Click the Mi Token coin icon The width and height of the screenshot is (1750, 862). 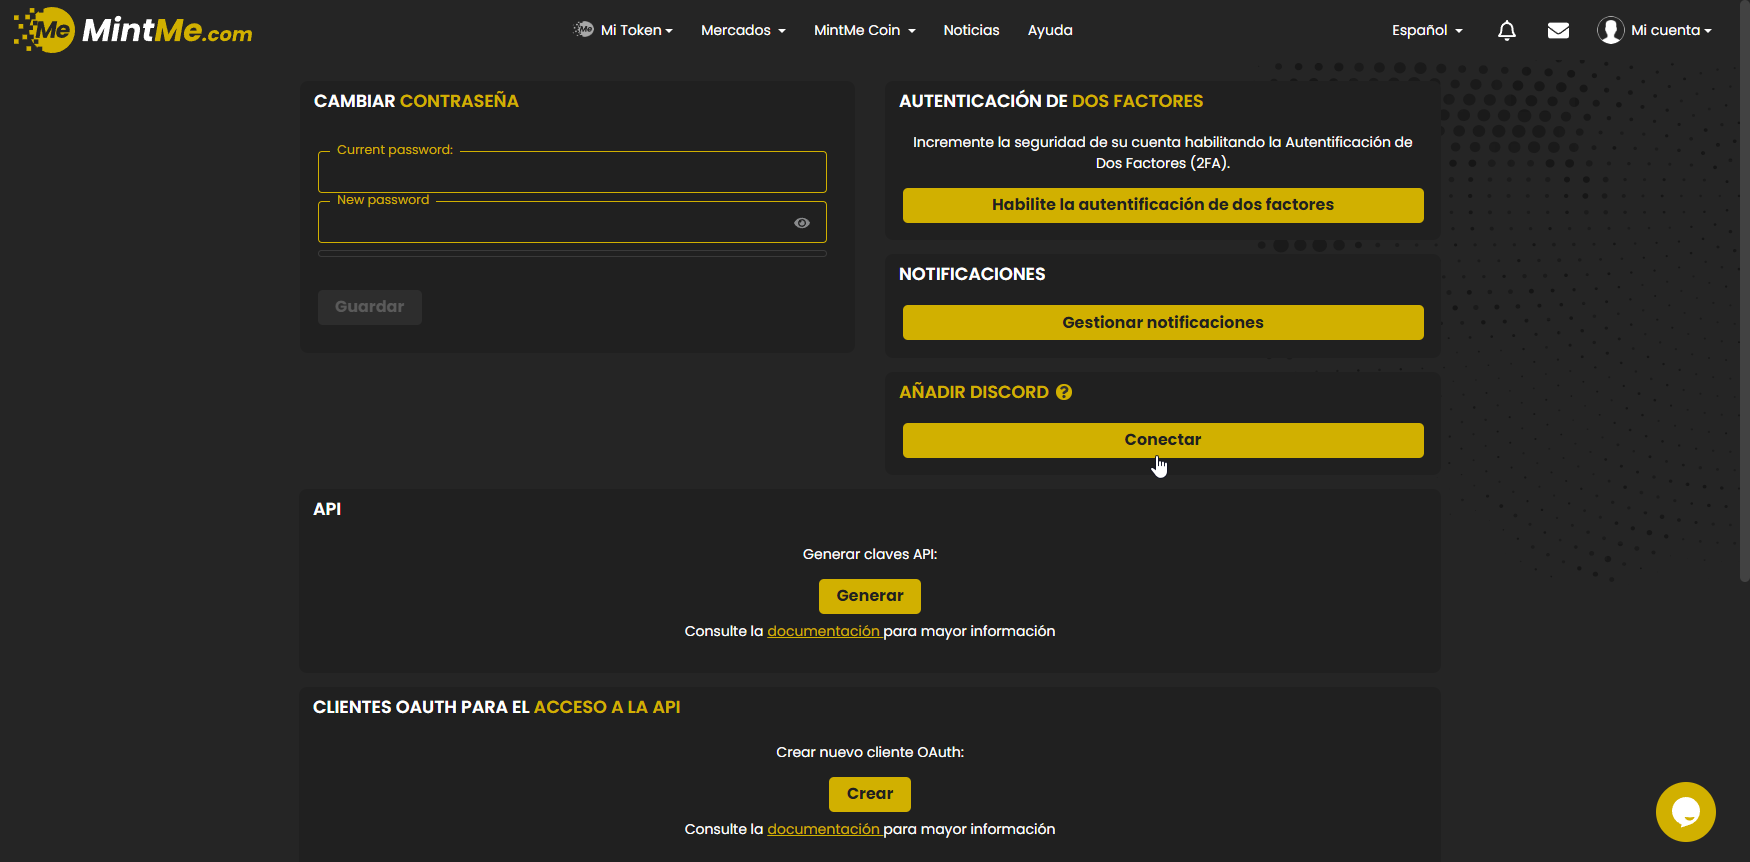583,30
